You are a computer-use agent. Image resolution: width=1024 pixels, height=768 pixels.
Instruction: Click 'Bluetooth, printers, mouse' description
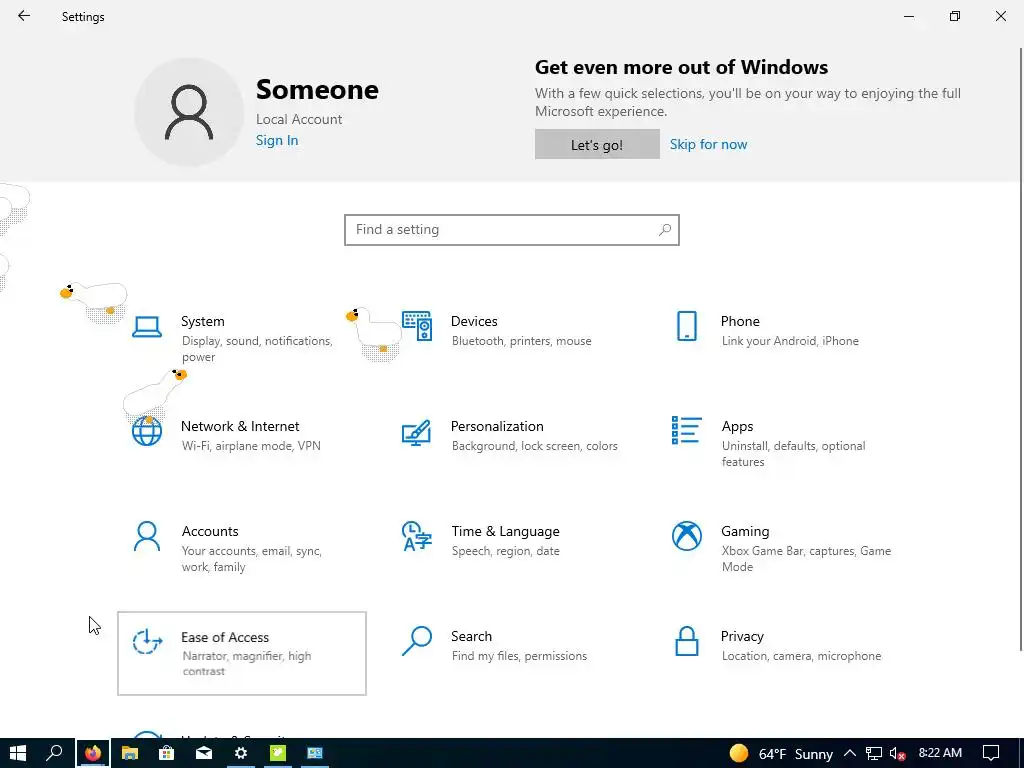click(521, 341)
